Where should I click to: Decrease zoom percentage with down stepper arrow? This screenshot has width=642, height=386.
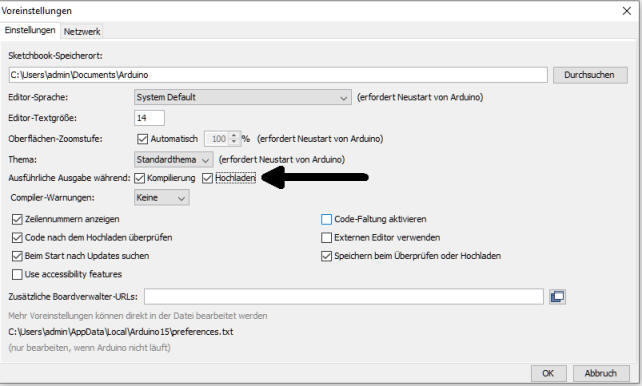(234, 142)
